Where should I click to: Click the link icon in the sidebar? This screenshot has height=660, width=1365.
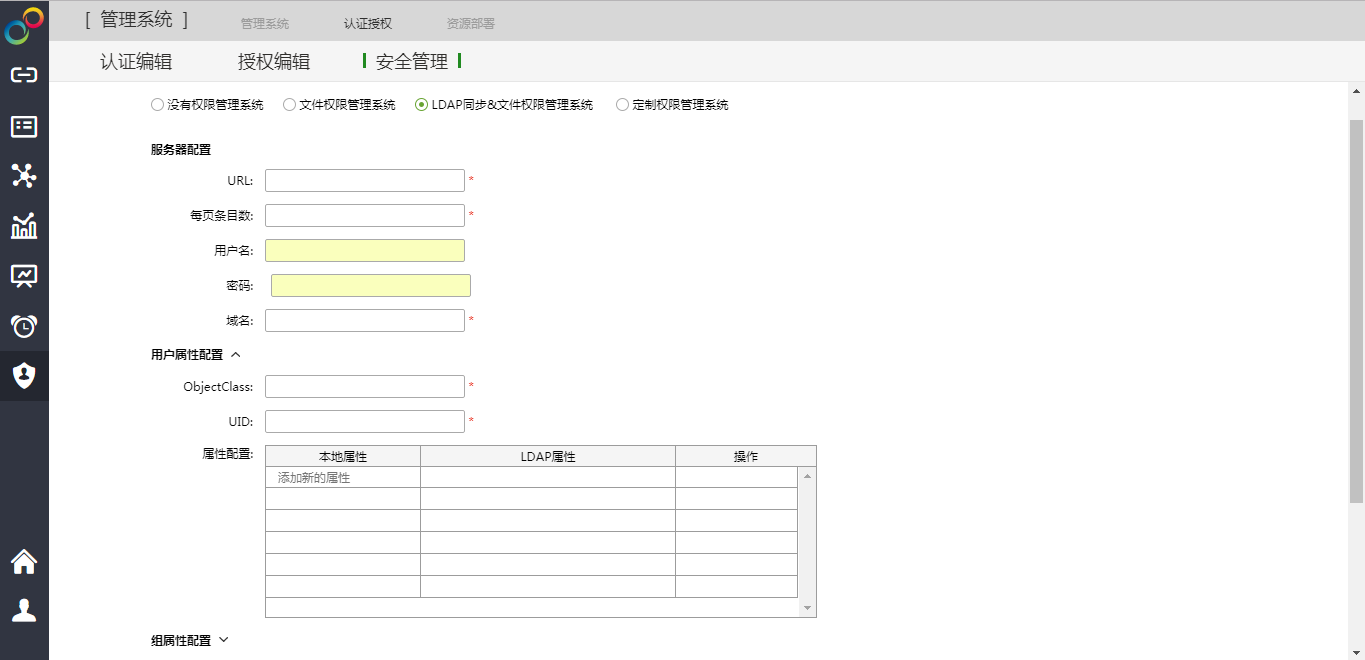pos(24,76)
